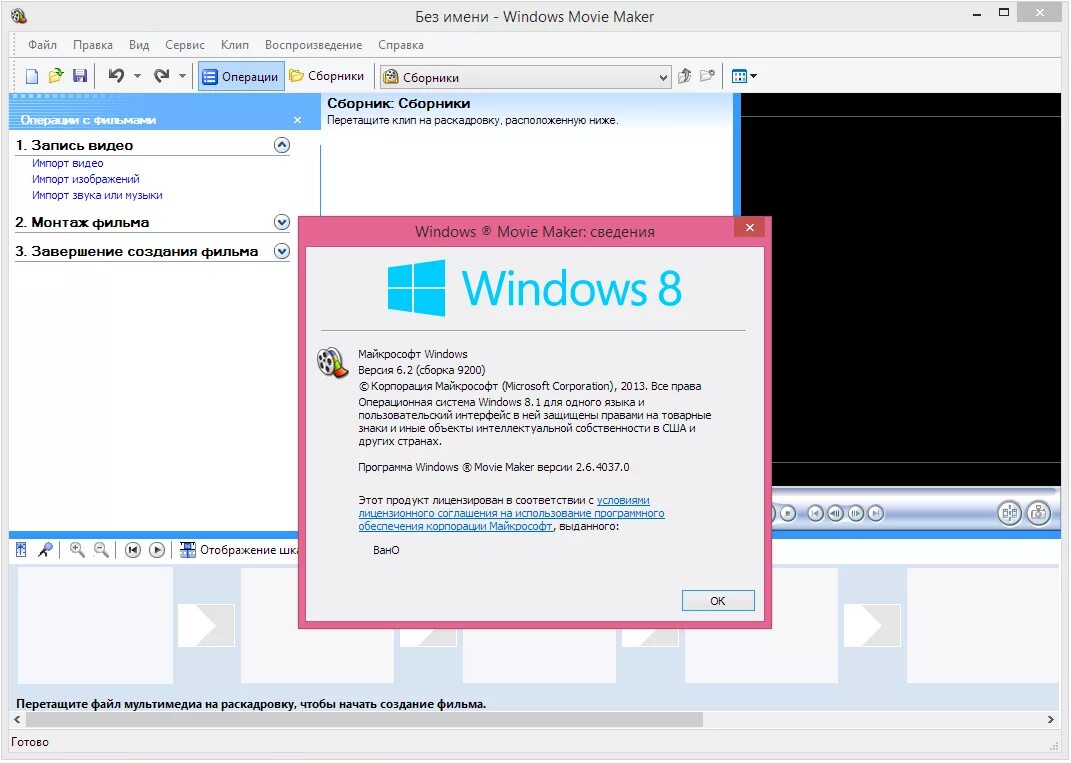The width and height of the screenshot is (1071, 763).
Task: Redo the last undone action
Action: (x=161, y=76)
